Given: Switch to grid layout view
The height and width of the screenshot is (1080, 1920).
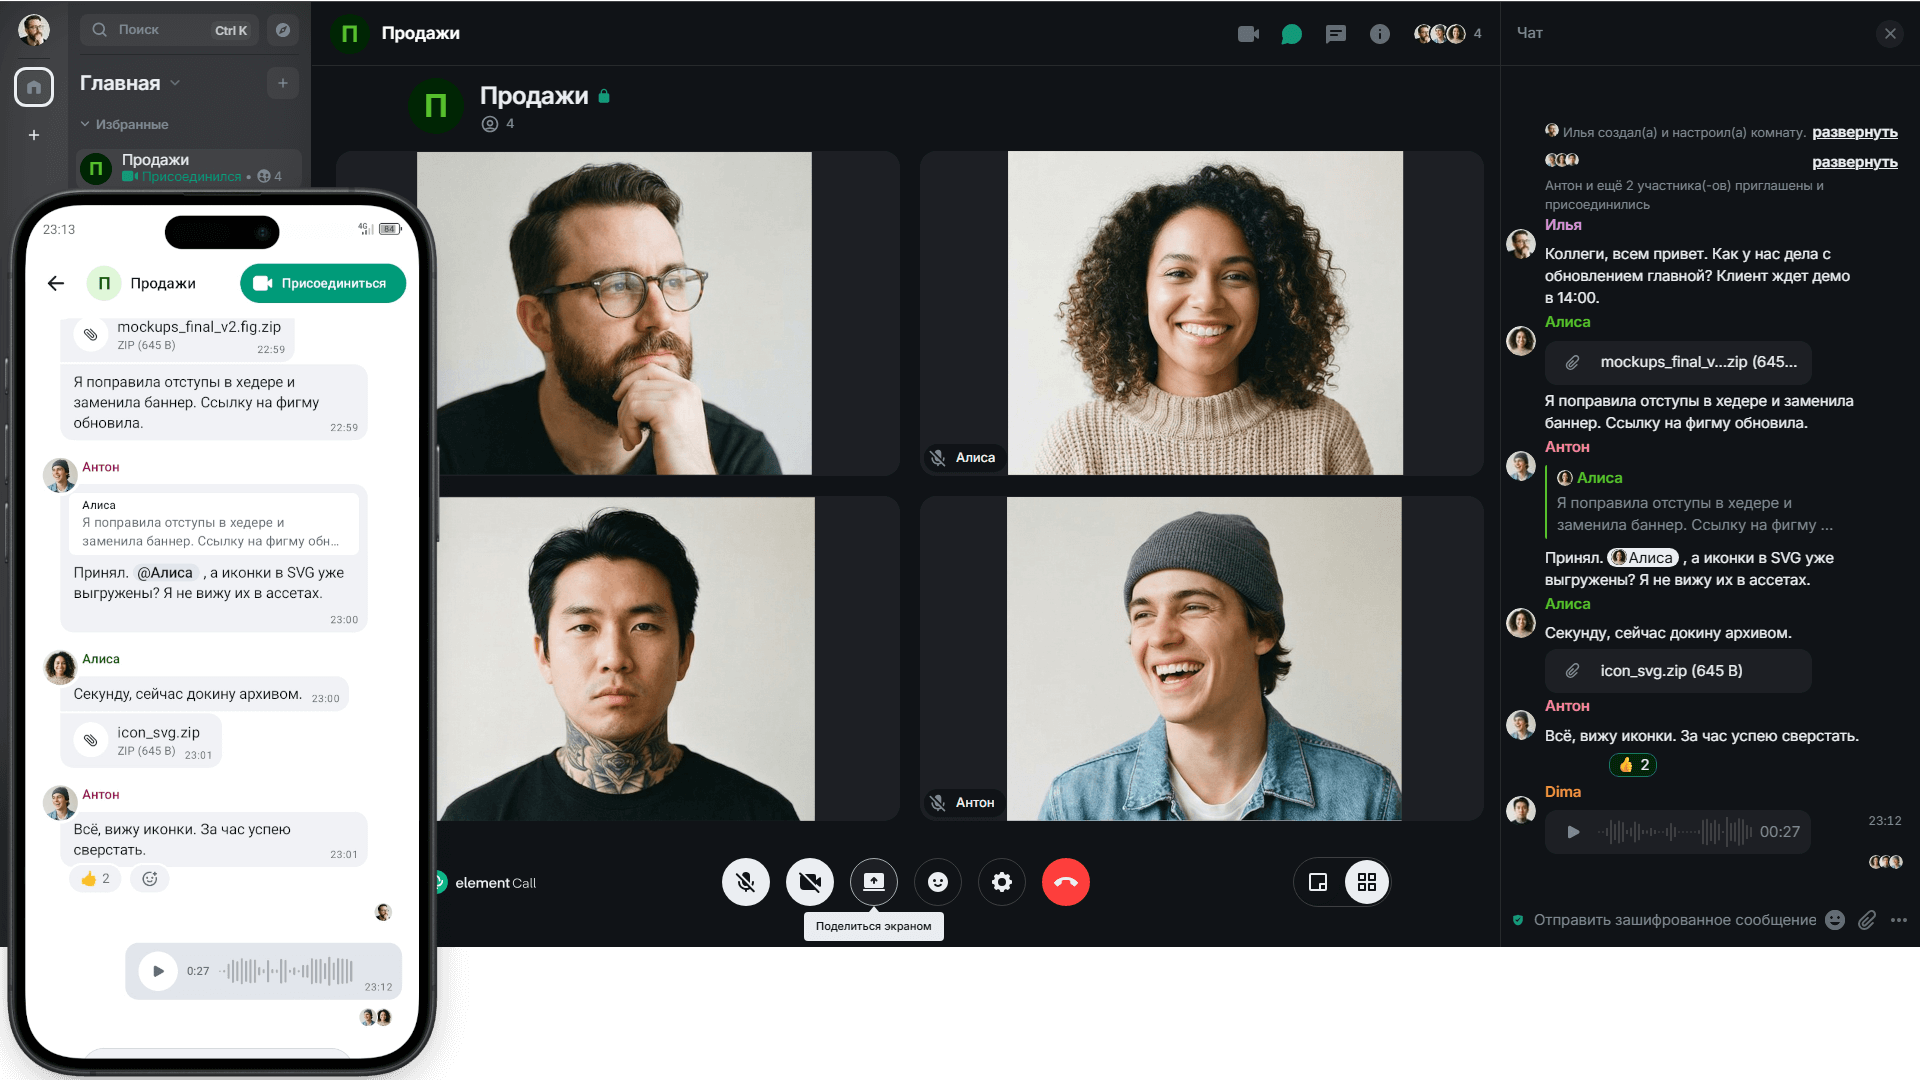Looking at the screenshot, I should coord(1367,882).
